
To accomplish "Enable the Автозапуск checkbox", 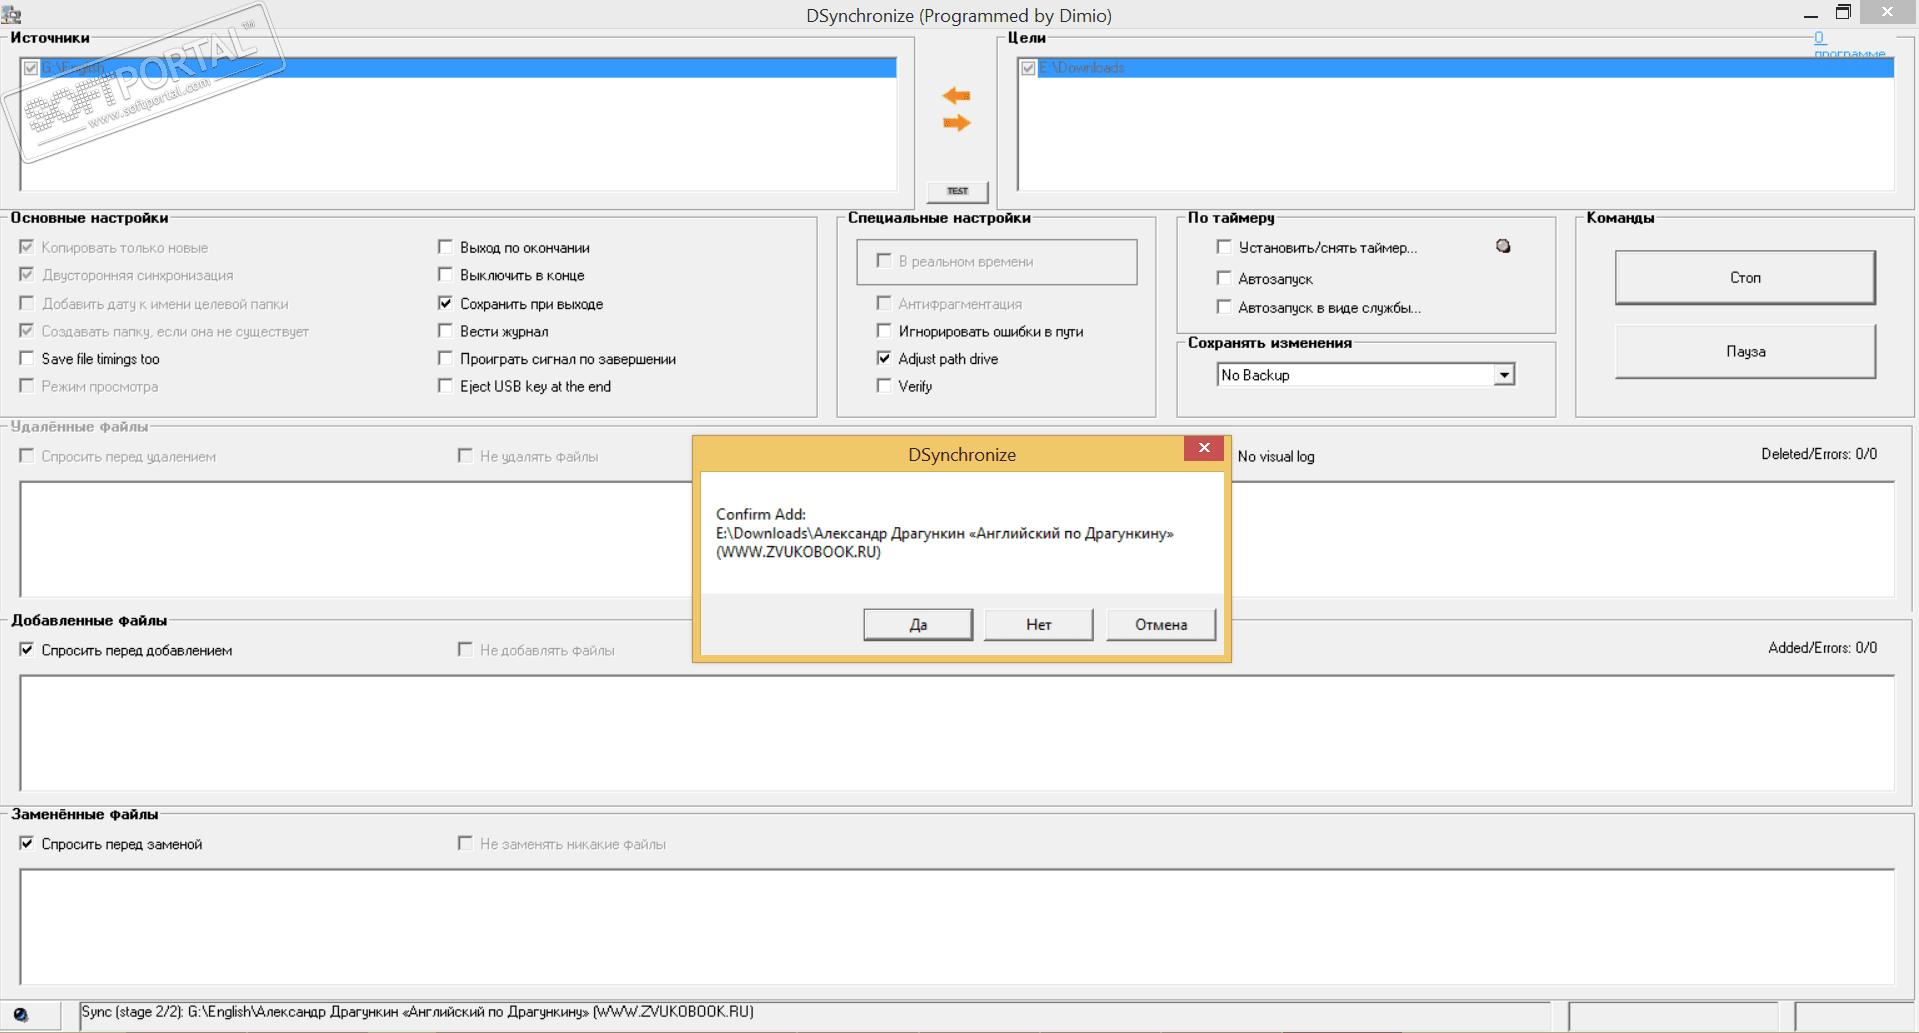I will click(1224, 278).
